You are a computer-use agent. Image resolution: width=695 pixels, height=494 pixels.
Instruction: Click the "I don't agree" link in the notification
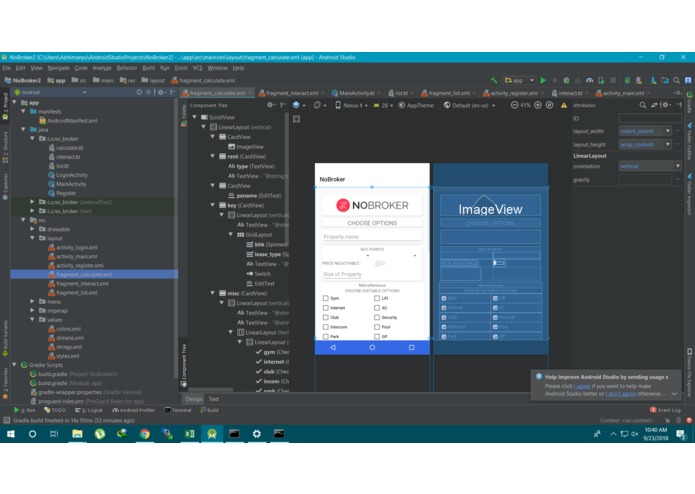pyautogui.click(x=621, y=393)
